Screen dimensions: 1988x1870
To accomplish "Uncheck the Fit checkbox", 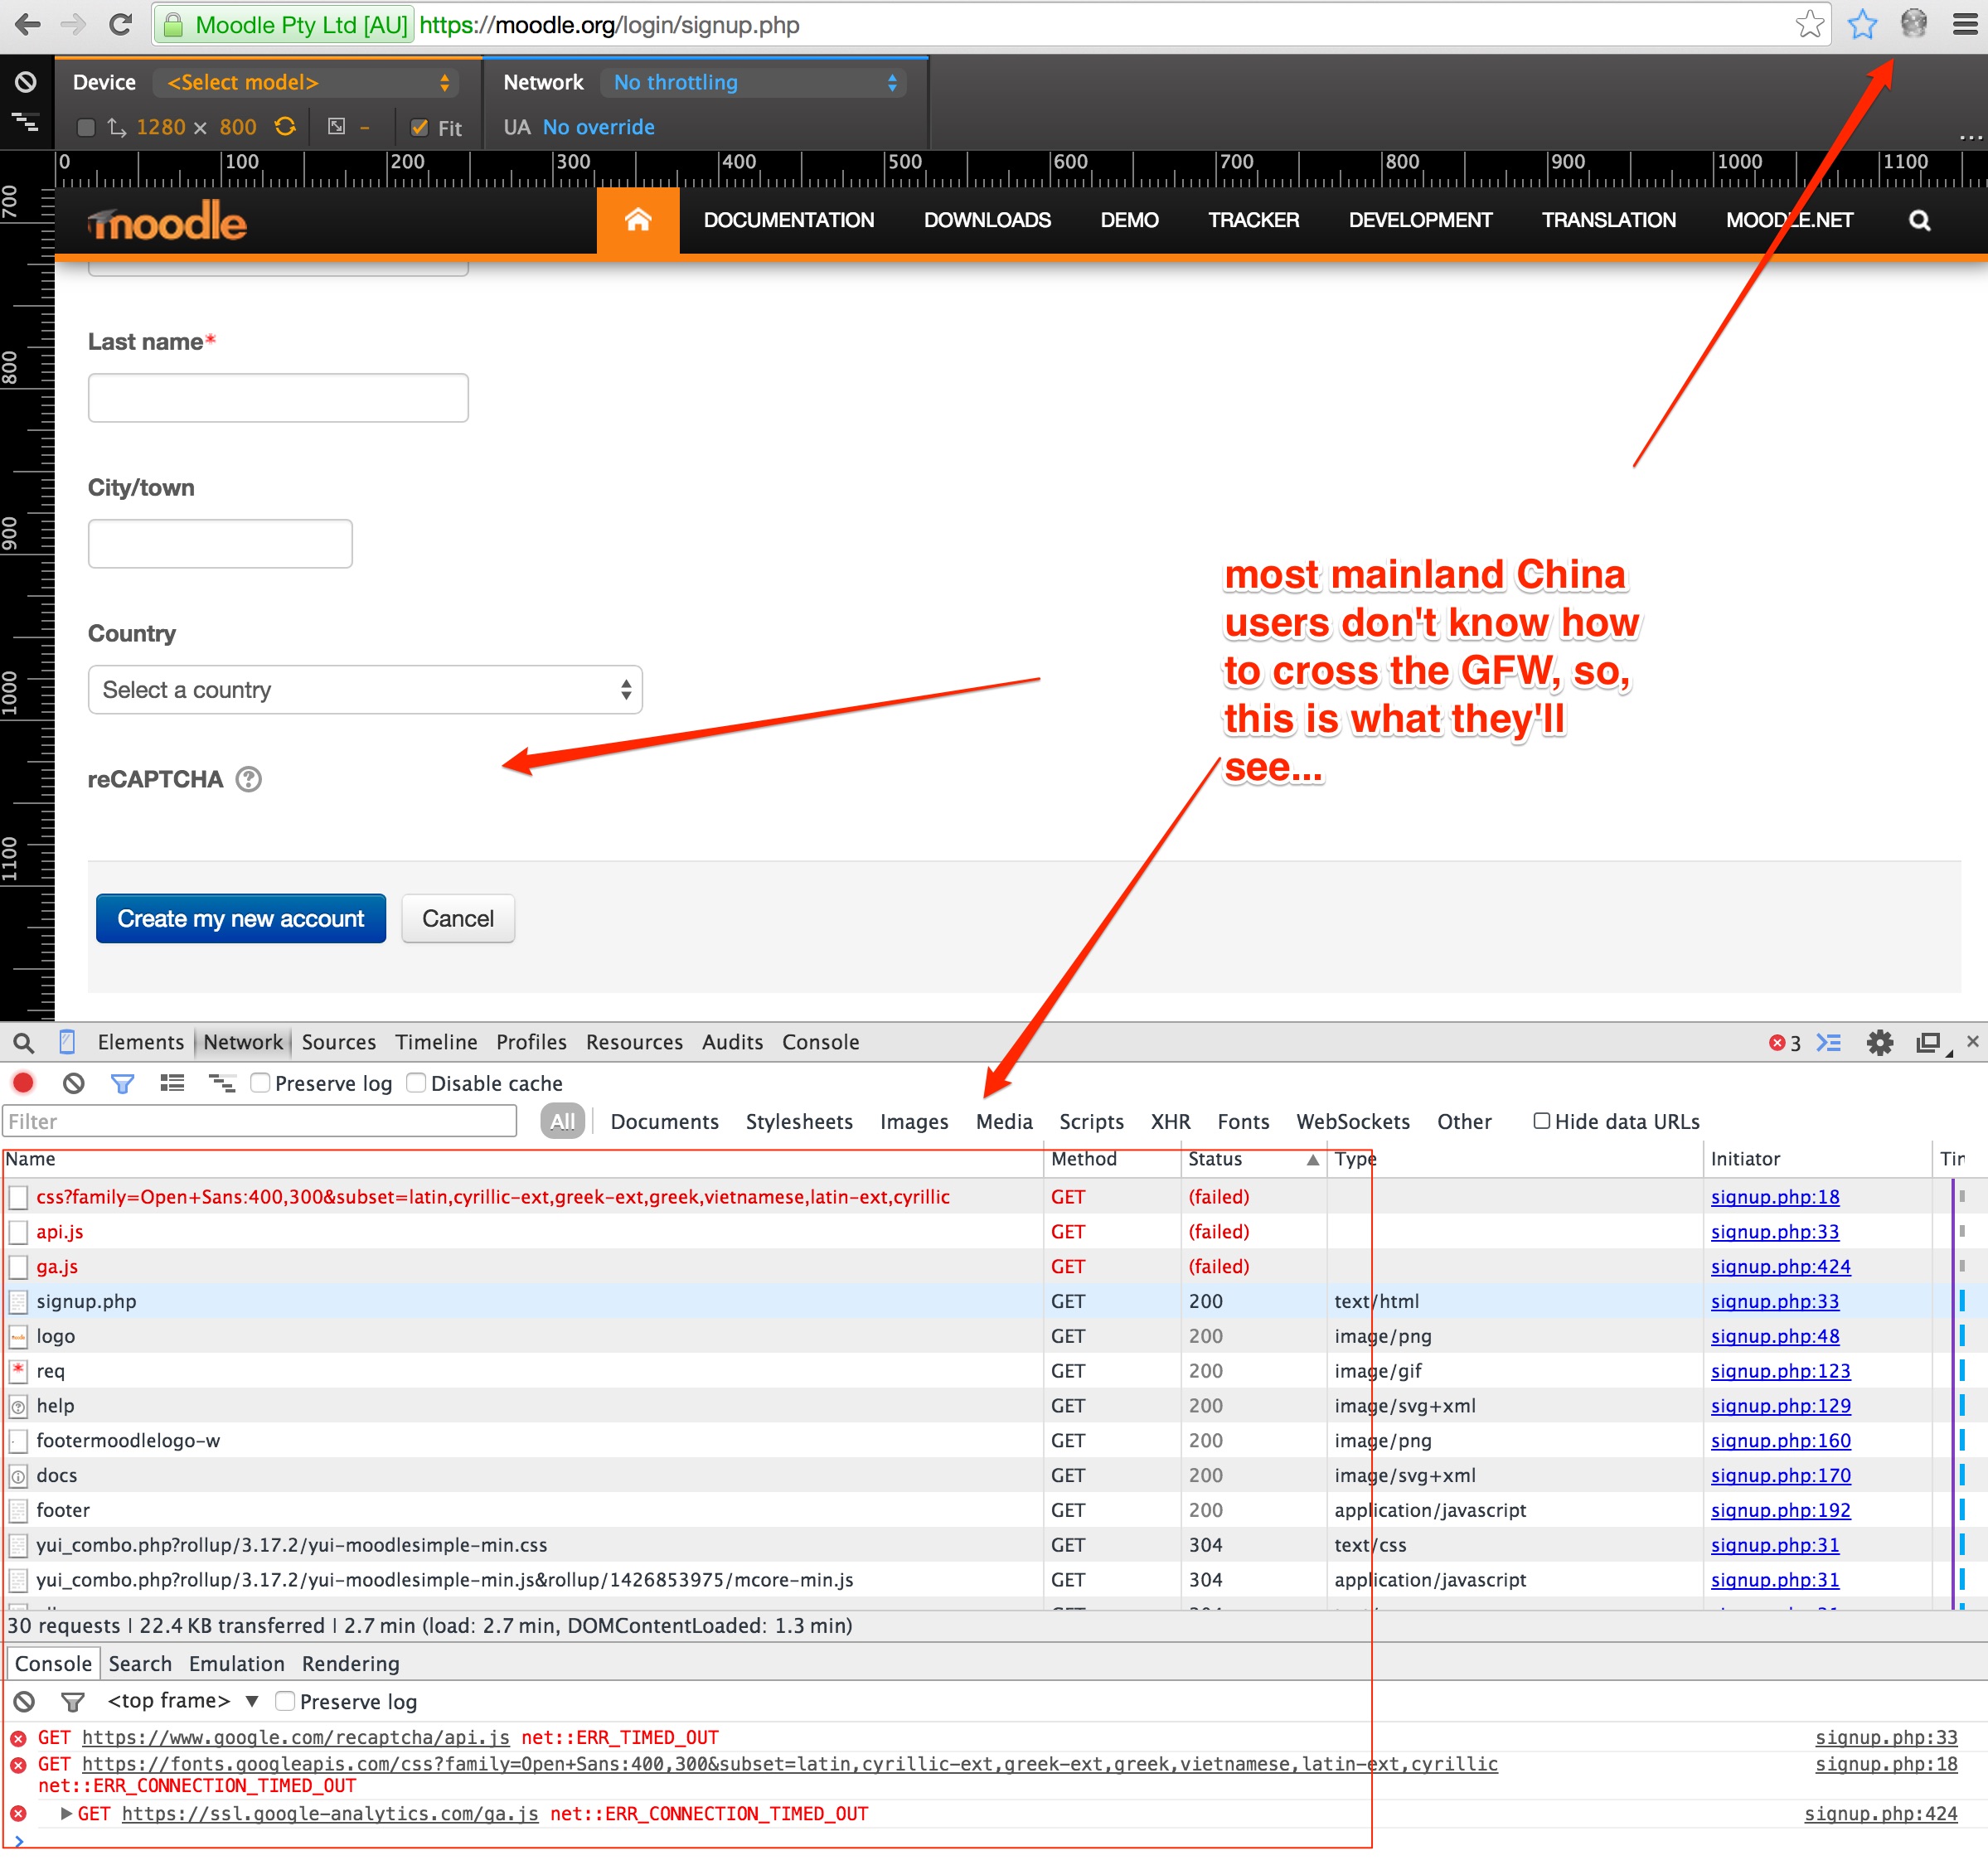I will pos(420,127).
